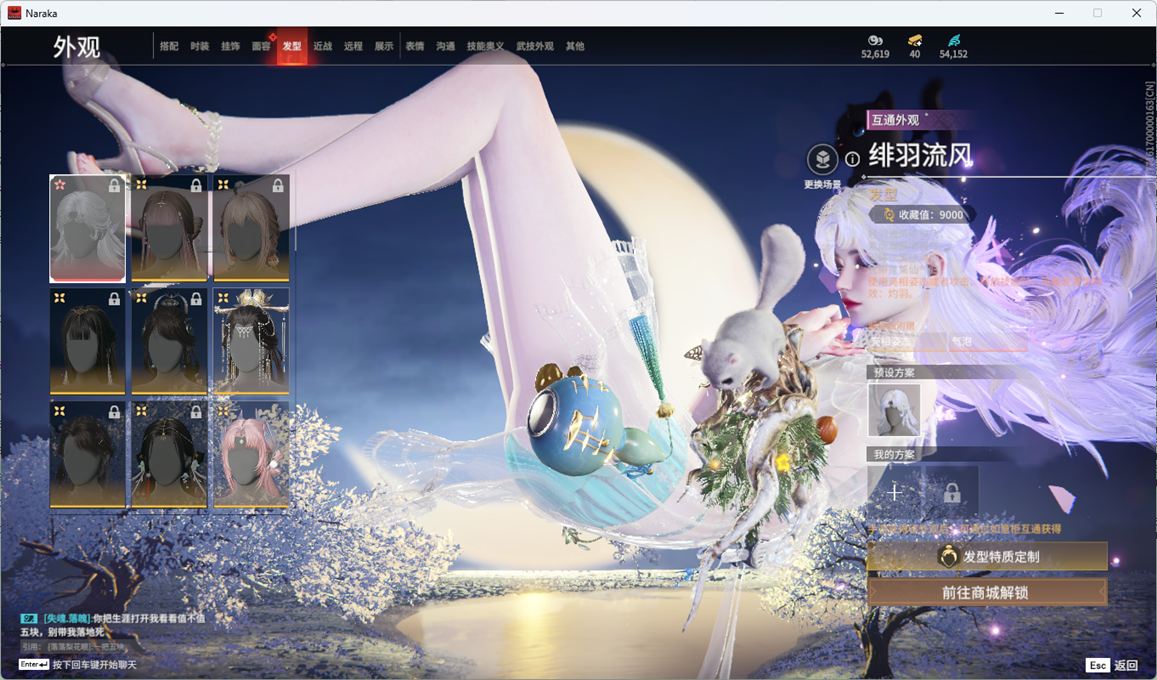The width and height of the screenshot is (1157, 680).
Task: Select the white-haired hairstyle thumbnail
Action: pyautogui.click(x=87, y=228)
